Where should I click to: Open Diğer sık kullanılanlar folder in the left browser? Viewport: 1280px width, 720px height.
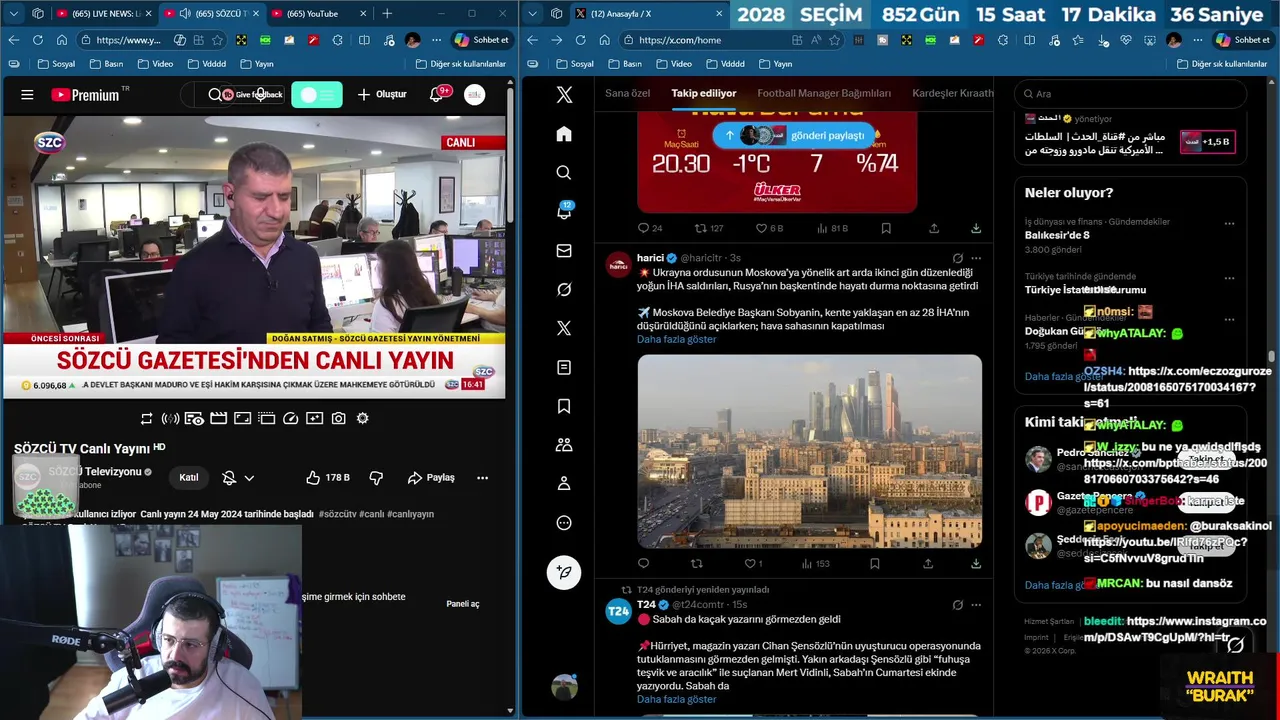tap(461, 64)
